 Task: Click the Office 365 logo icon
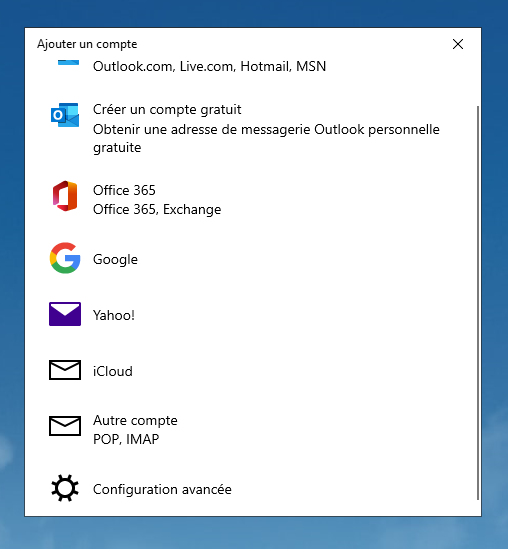coord(65,196)
